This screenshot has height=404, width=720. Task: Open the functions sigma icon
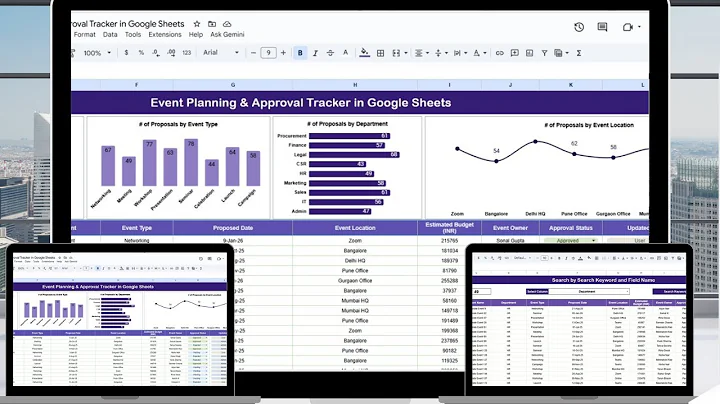click(x=579, y=53)
